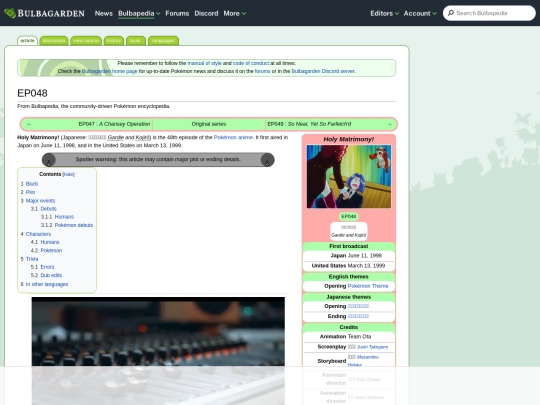Viewport: 540px width, 405px height.
Task: Jump to Dub edits in contents
Action: coord(51,275)
